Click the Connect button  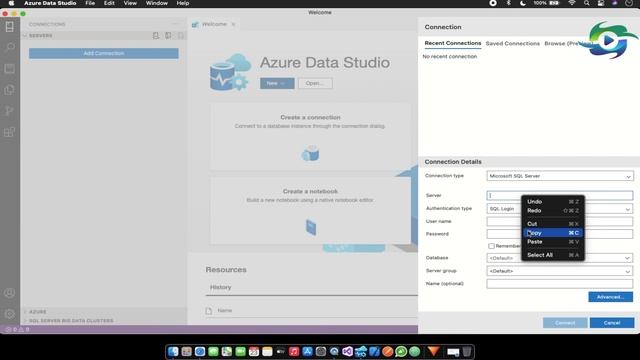pyautogui.click(x=565, y=323)
